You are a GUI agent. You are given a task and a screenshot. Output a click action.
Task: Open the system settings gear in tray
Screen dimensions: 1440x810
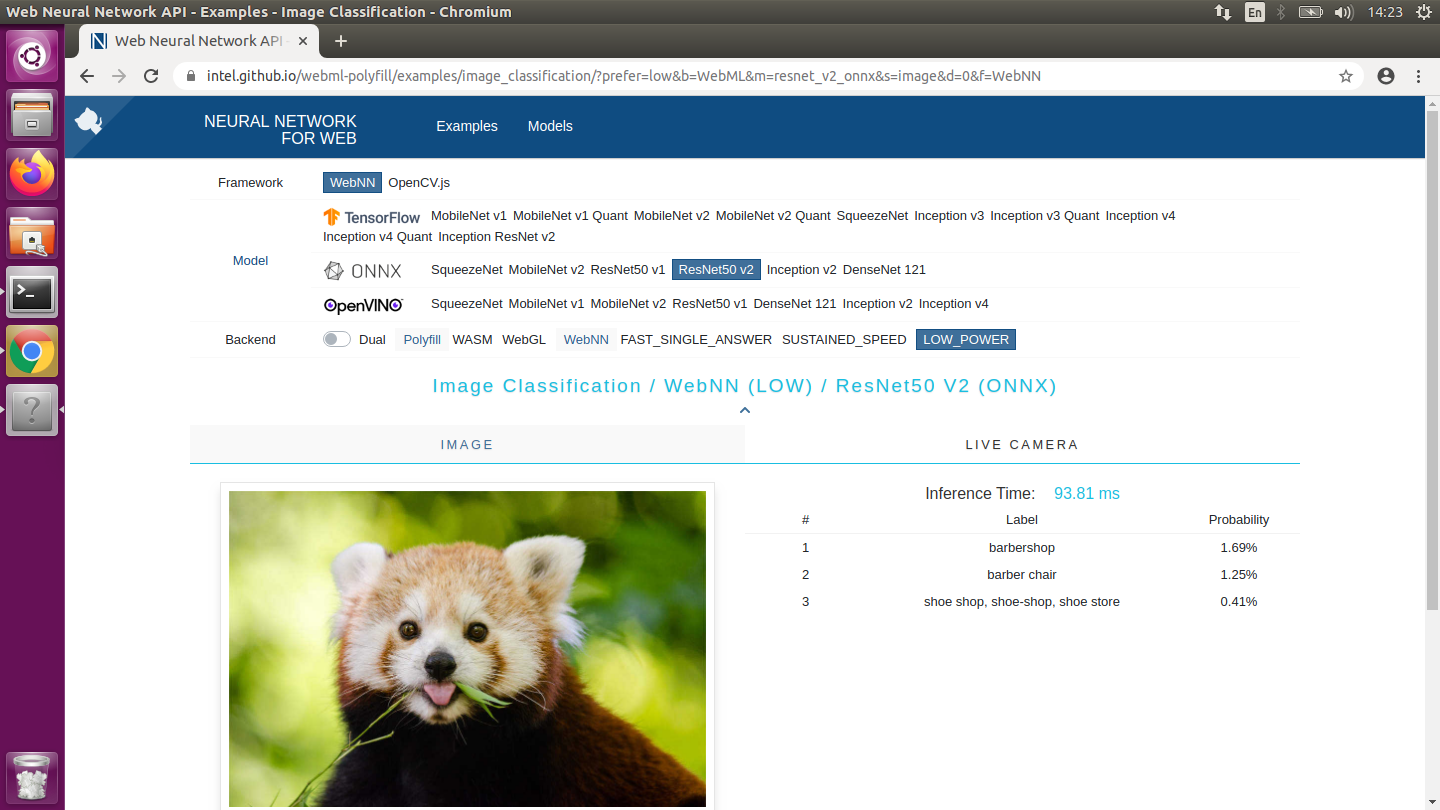1424,12
